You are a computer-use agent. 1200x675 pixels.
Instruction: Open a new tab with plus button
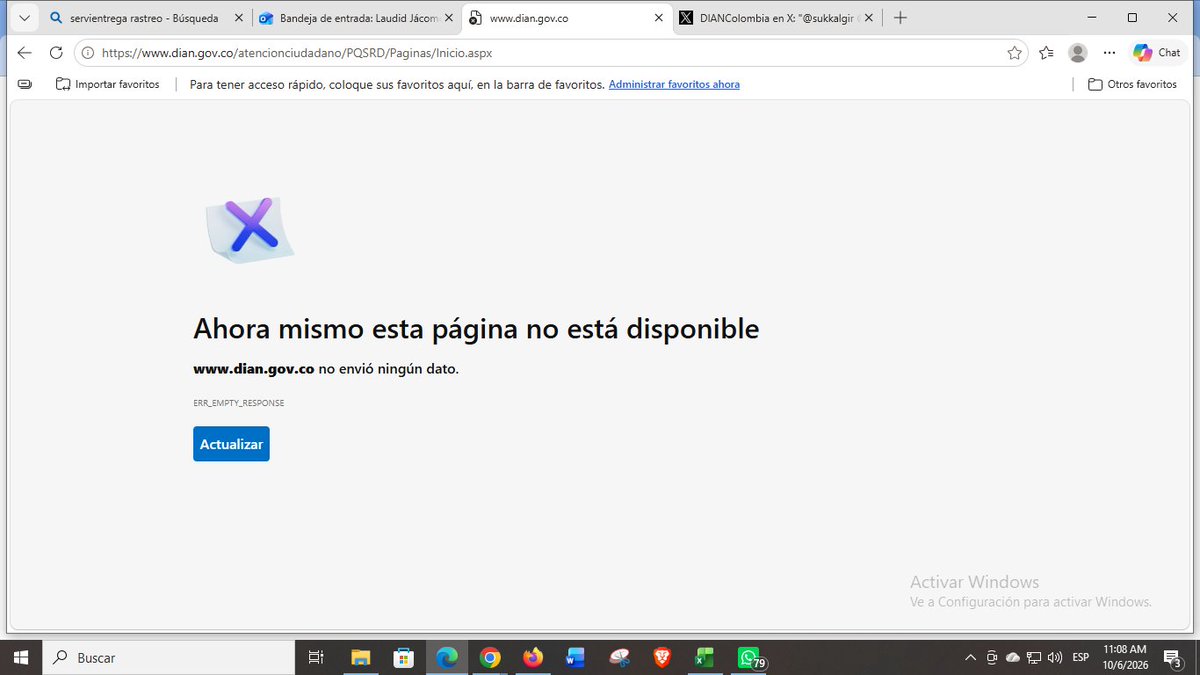900,18
